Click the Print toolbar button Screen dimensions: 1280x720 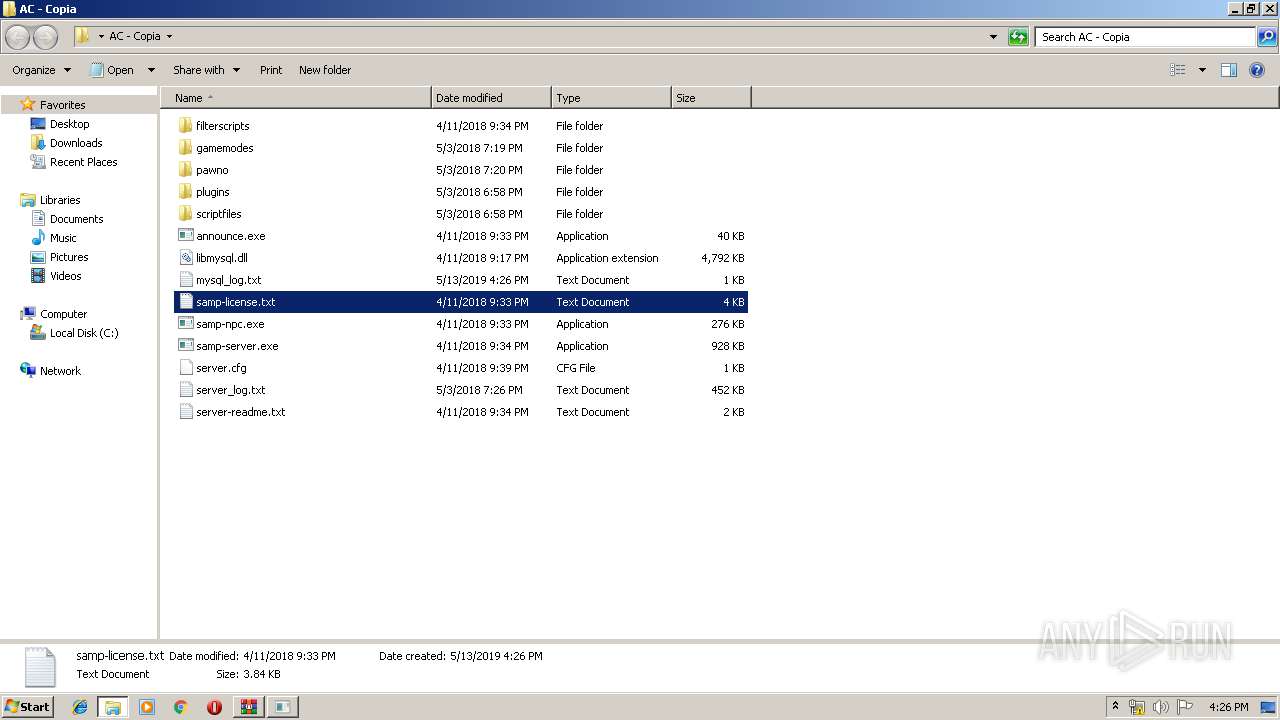coord(271,70)
